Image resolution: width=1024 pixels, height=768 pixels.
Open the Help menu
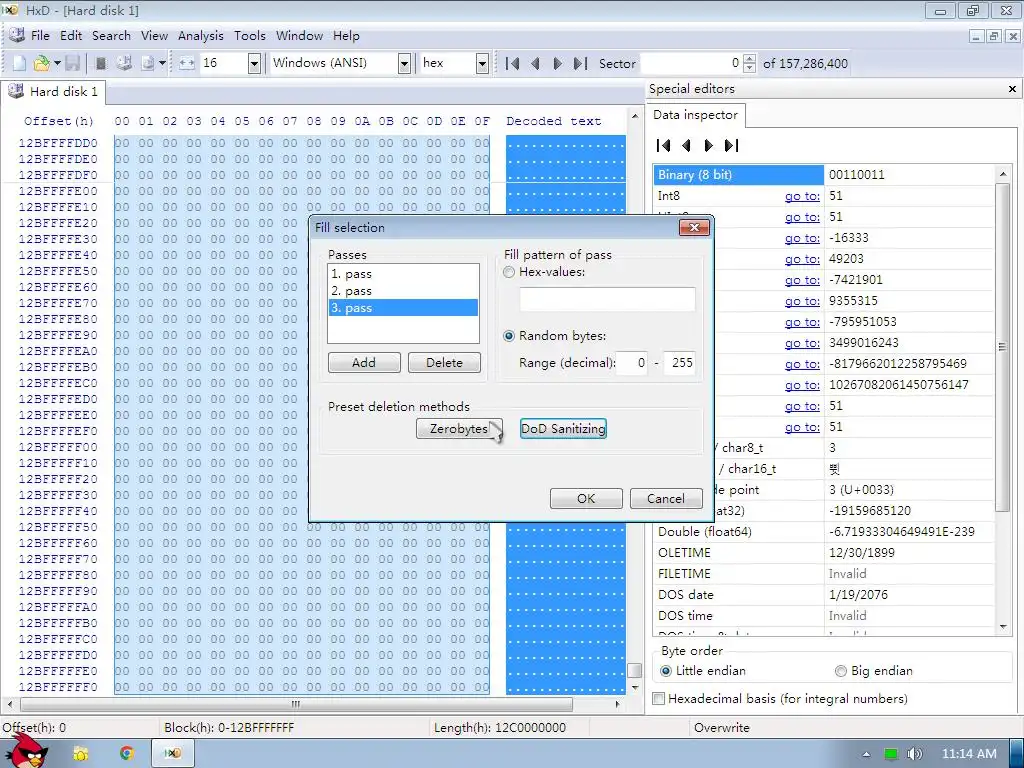click(346, 36)
